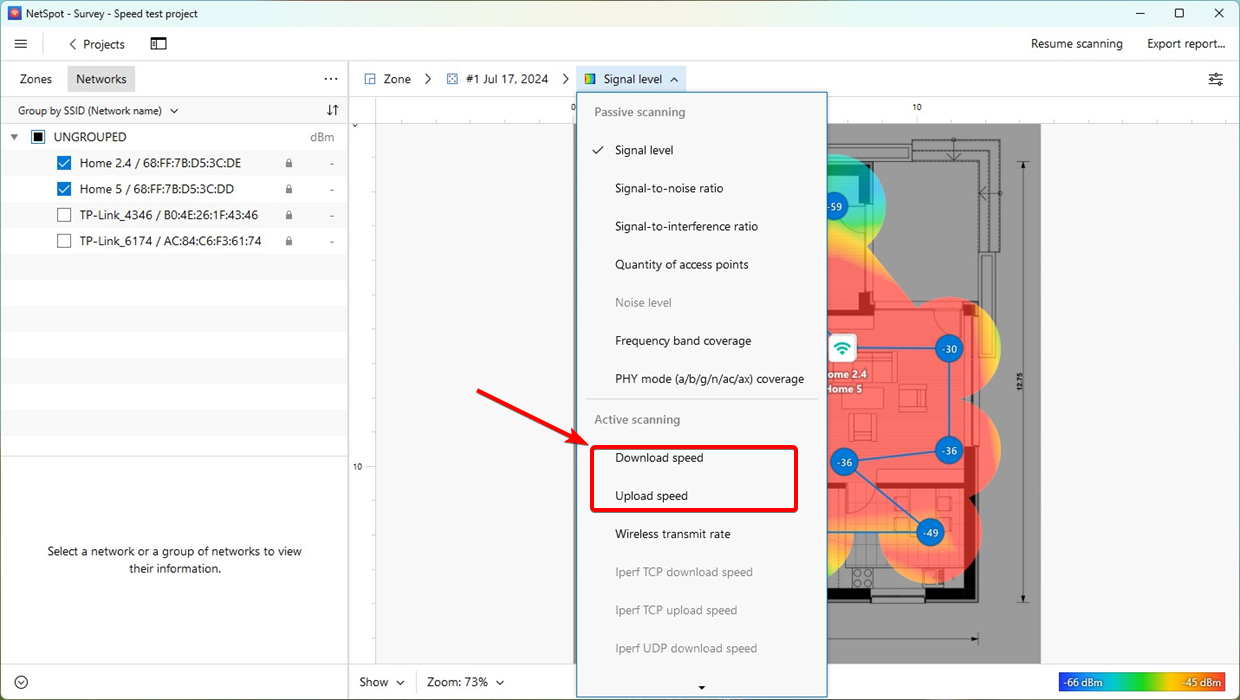Toggle the UNGROUPED group checkbox
This screenshot has width=1240, height=700.
tap(38, 137)
